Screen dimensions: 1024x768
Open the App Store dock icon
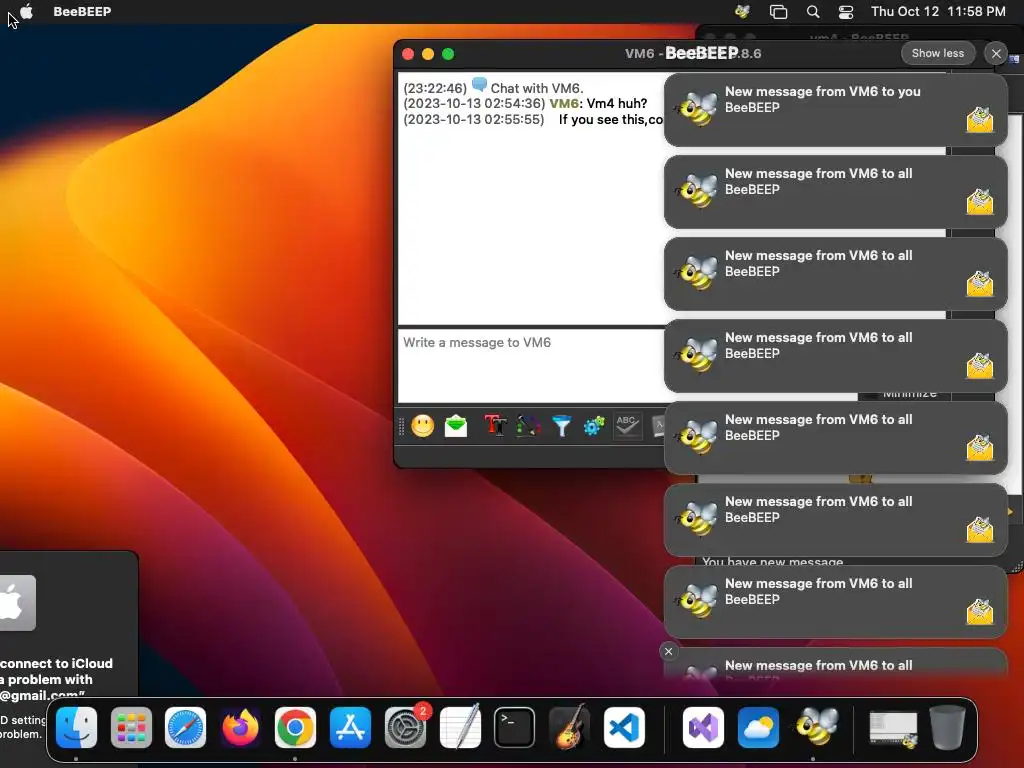coord(350,728)
